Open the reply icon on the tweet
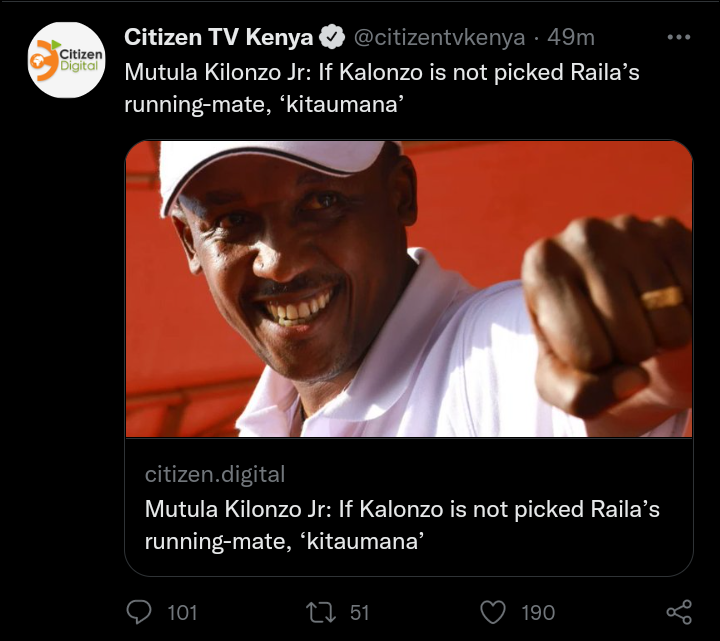This screenshot has width=720, height=641. [x=138, y=612]
